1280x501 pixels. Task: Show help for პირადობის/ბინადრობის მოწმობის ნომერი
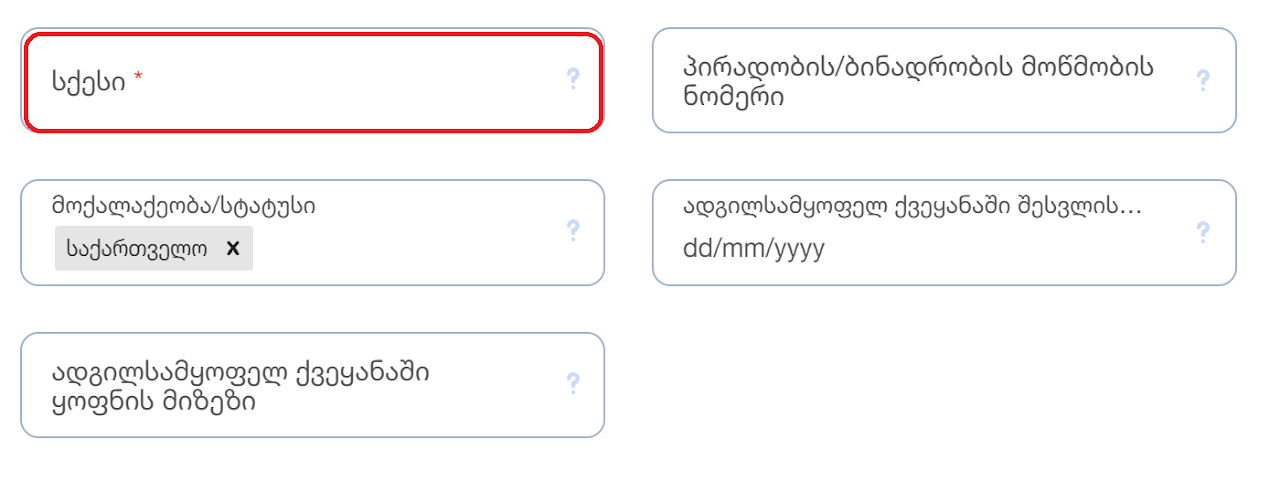(1203, 80)
